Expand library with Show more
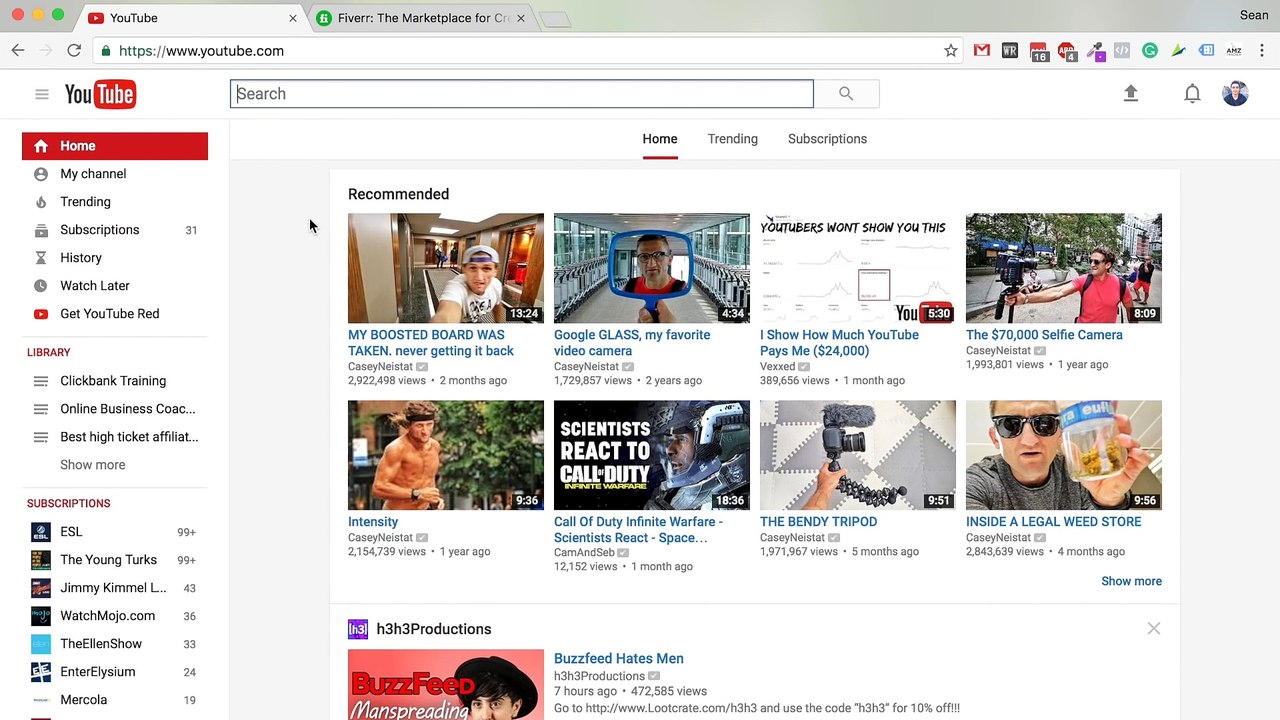This screenshot has width=1280, height=720. coord(93,465)
